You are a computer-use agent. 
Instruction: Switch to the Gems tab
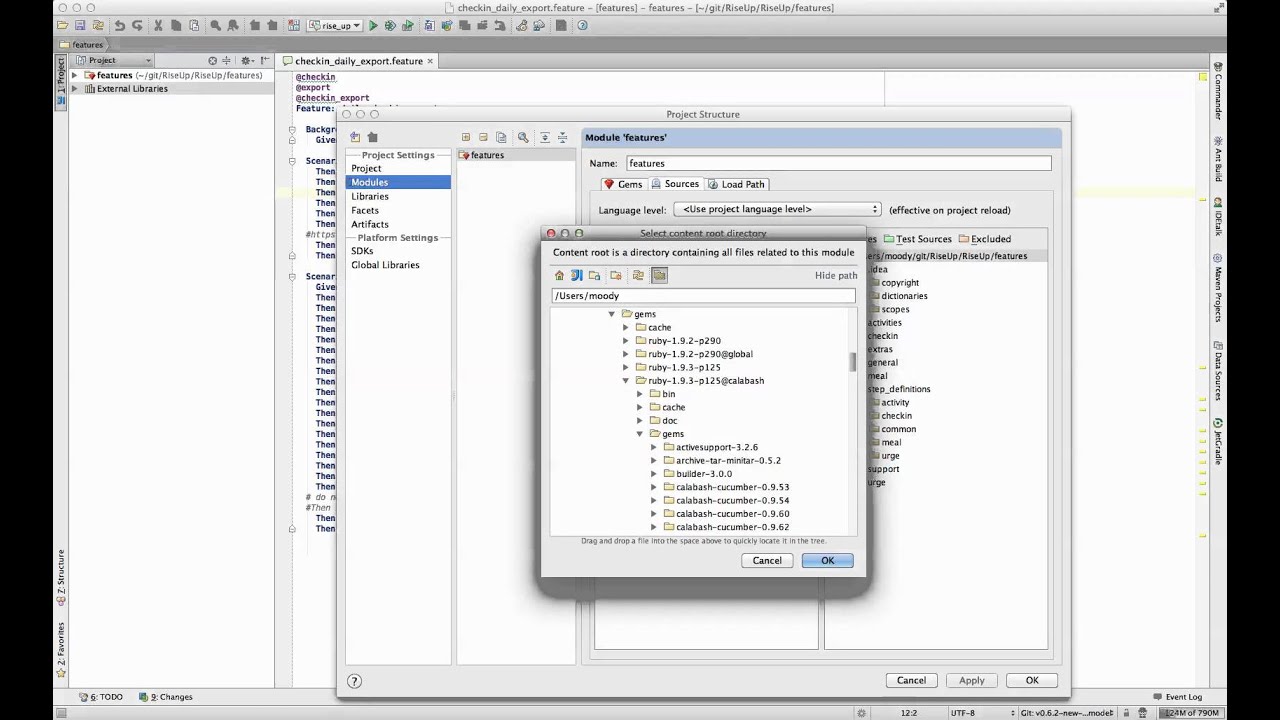[622, 184]
